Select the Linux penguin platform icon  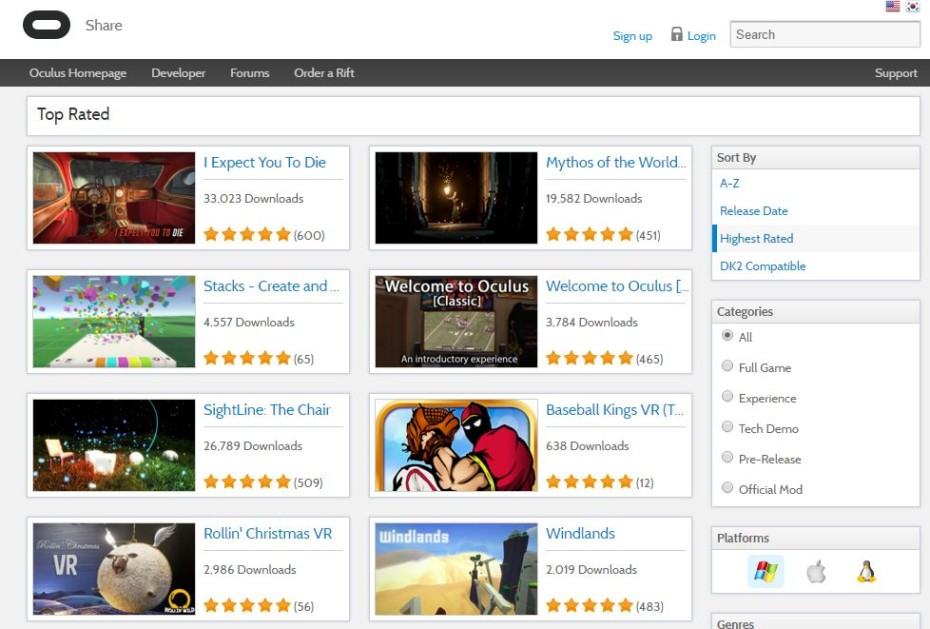tap(866, 572)
